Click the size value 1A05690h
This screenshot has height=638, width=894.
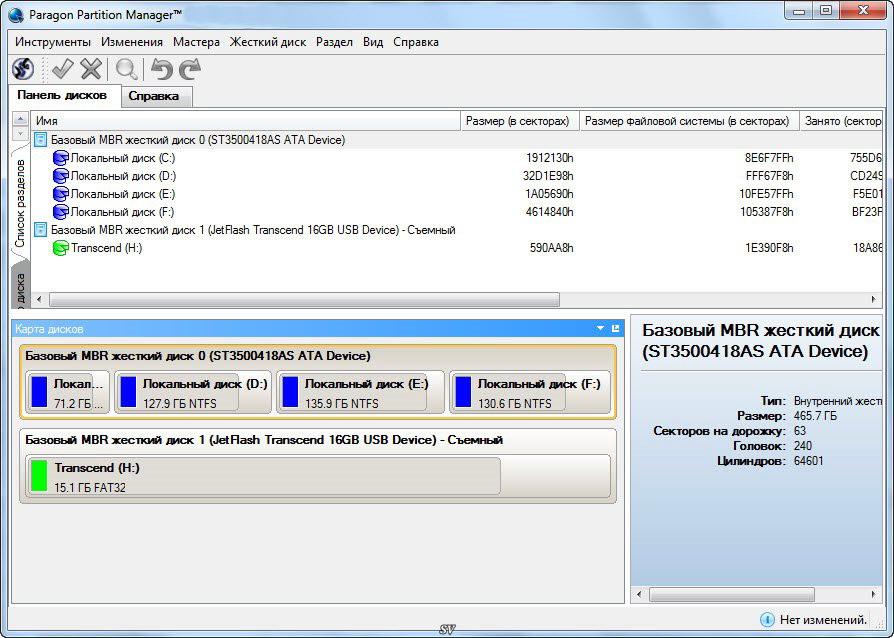[x=549, y=194]
